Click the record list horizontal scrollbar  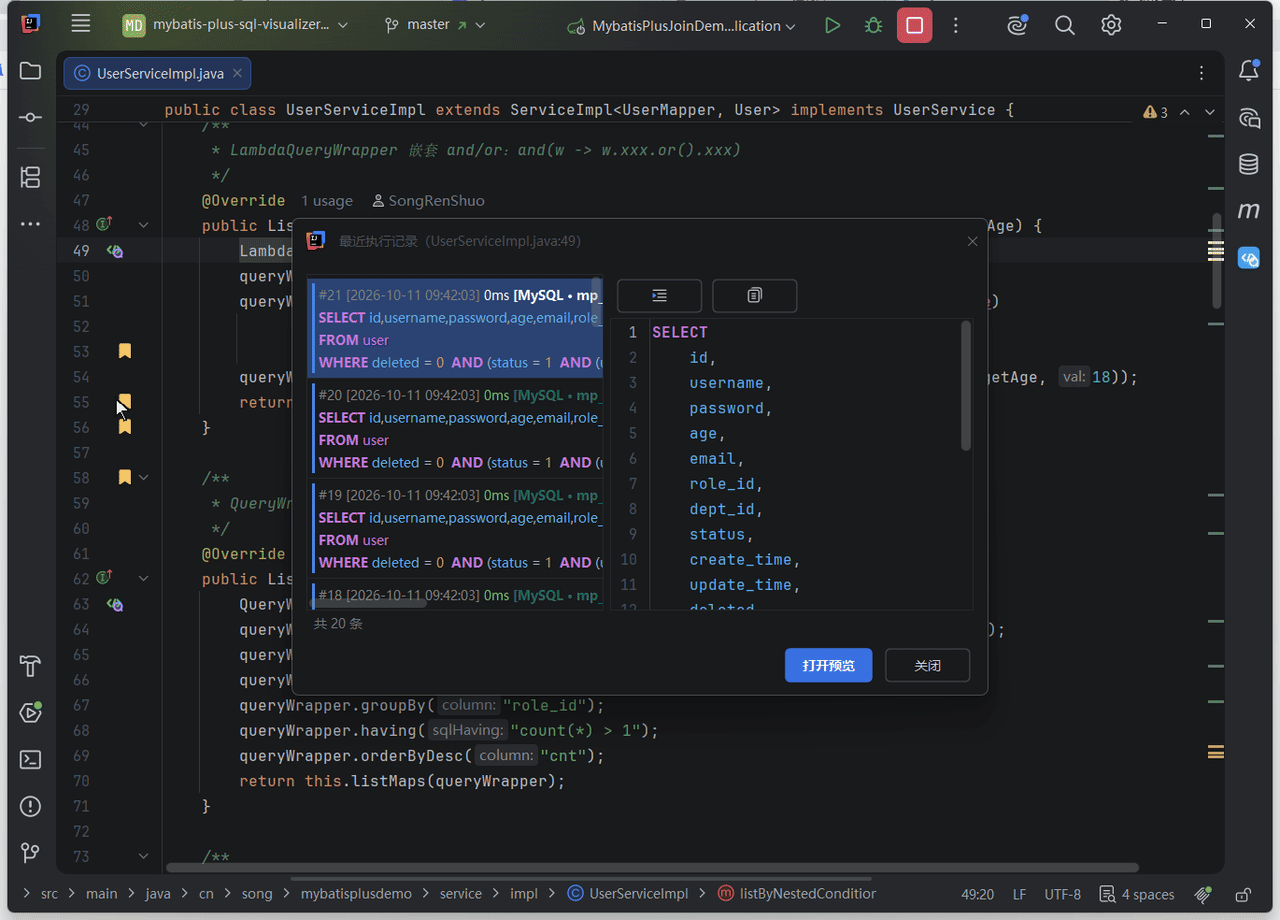tap(370, 603)
